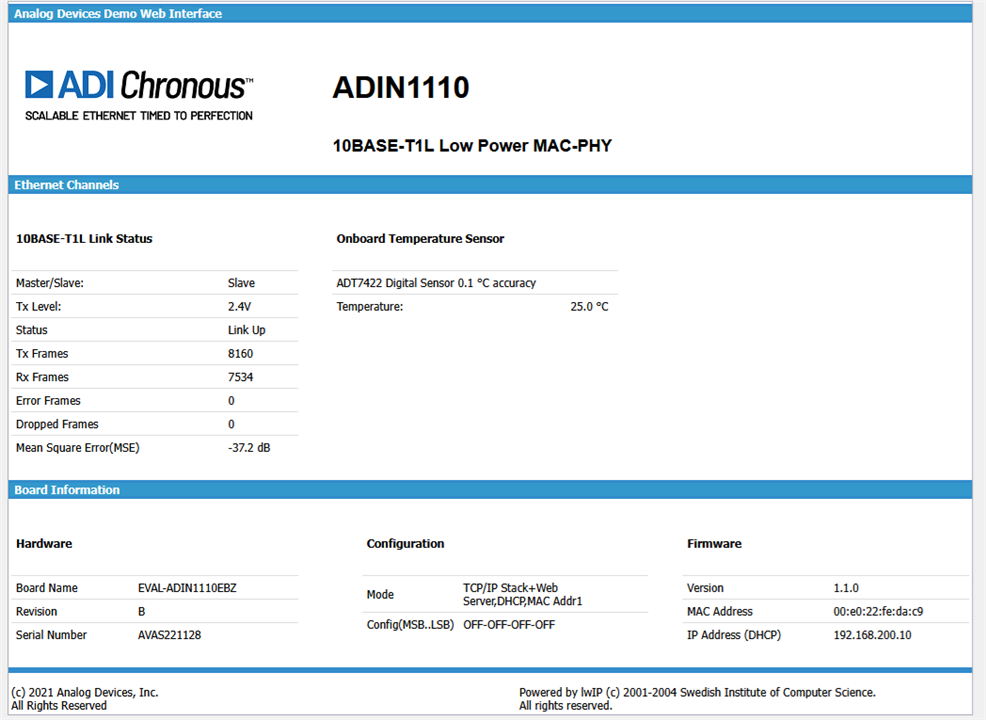Click the Temperature: label
This screenshot has width=986, height=720.
point(370,307)
